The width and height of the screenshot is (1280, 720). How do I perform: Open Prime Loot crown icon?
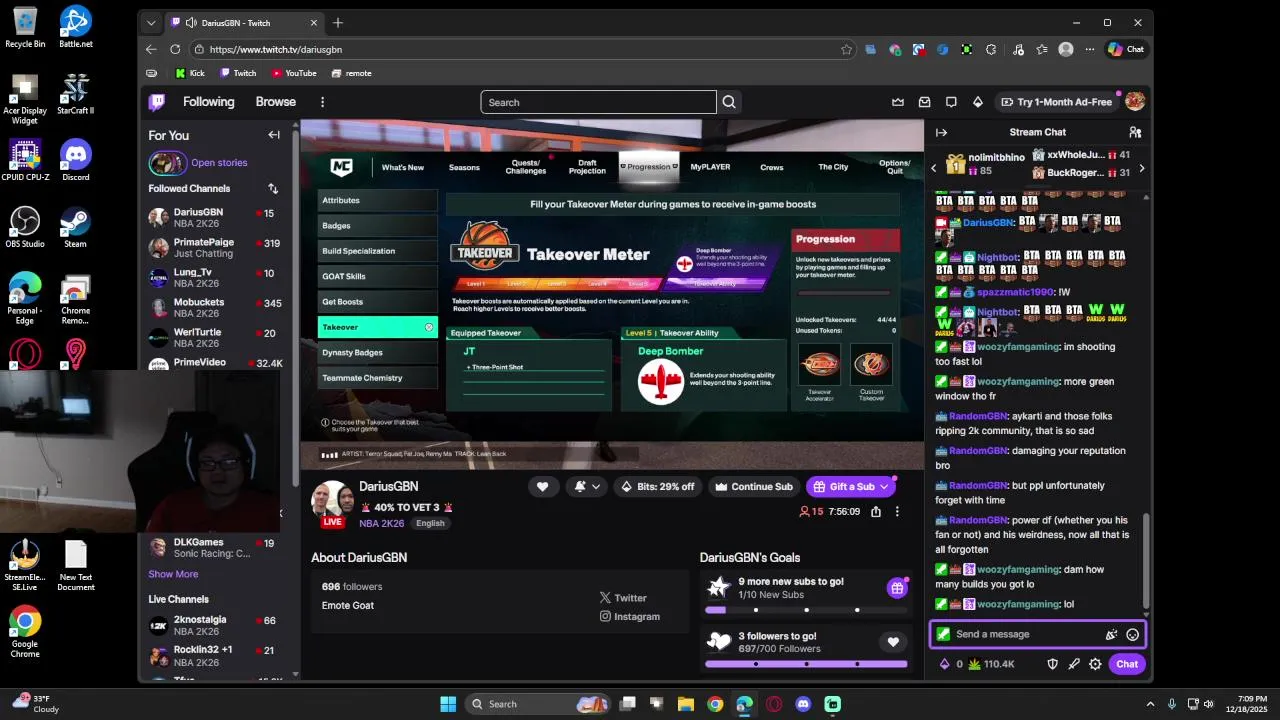(x=898, y=102)
